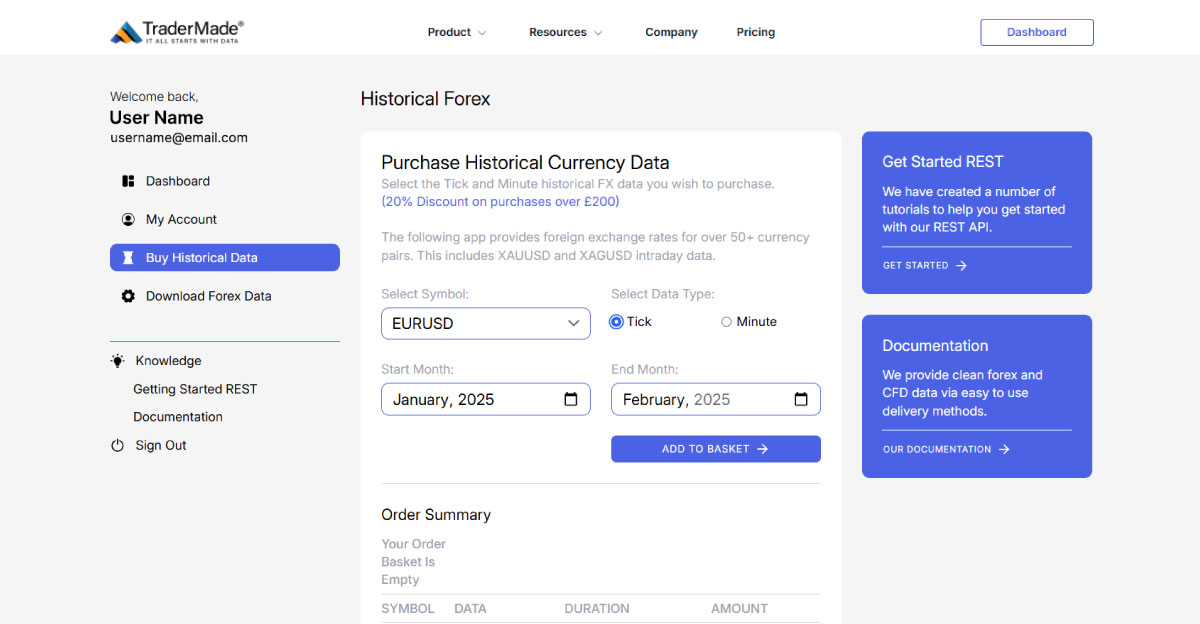Click the Sign Out power icon
This screenshot has width=1200, height=624.
[118, 446]
